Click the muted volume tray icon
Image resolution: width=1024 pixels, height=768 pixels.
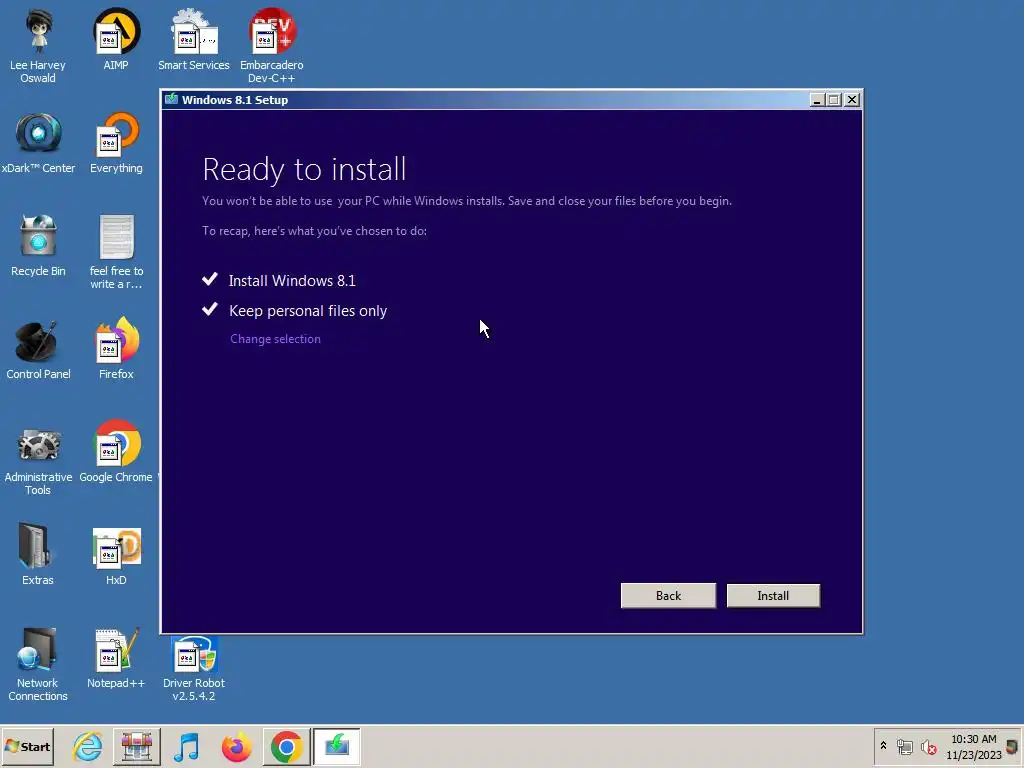coord(928,746)
